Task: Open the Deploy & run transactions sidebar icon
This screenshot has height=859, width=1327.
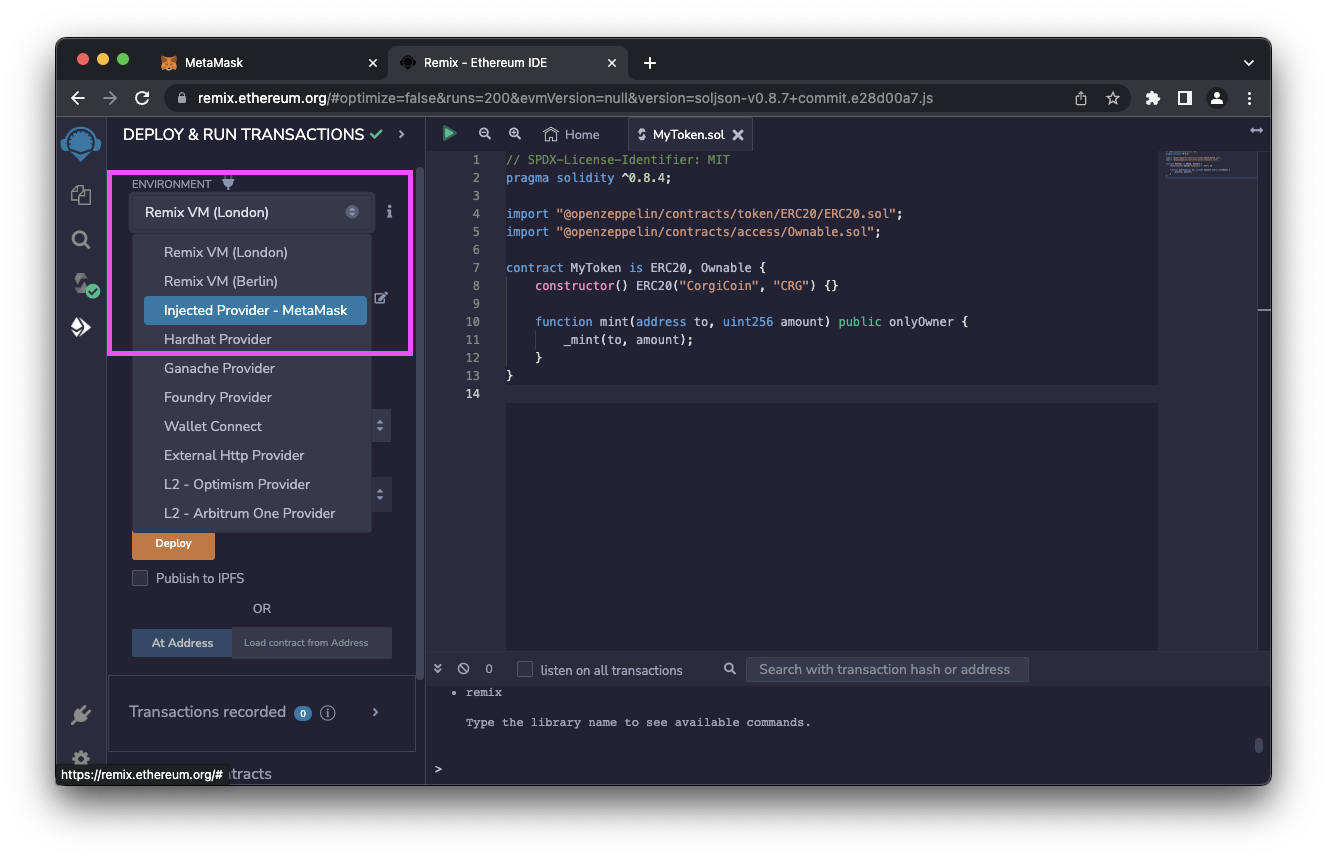Action: click(81, 327)
